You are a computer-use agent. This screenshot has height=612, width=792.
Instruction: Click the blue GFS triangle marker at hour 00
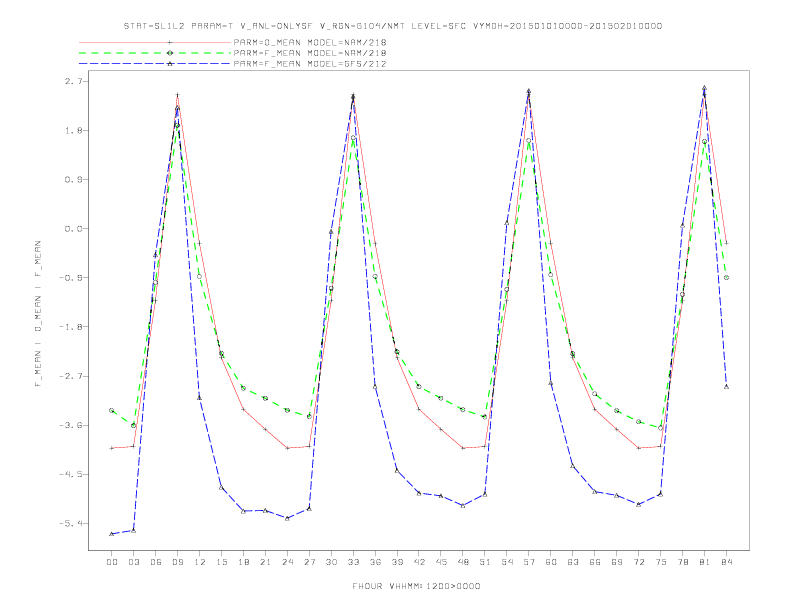112,534
